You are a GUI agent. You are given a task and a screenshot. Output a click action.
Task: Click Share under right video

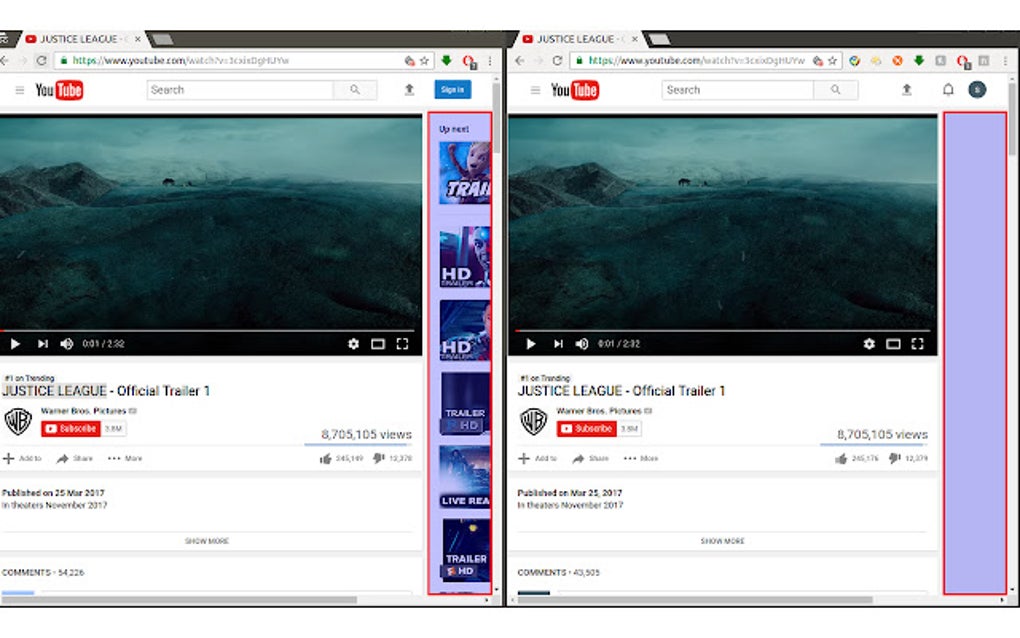pyautogui.click(x=591, y=459)
